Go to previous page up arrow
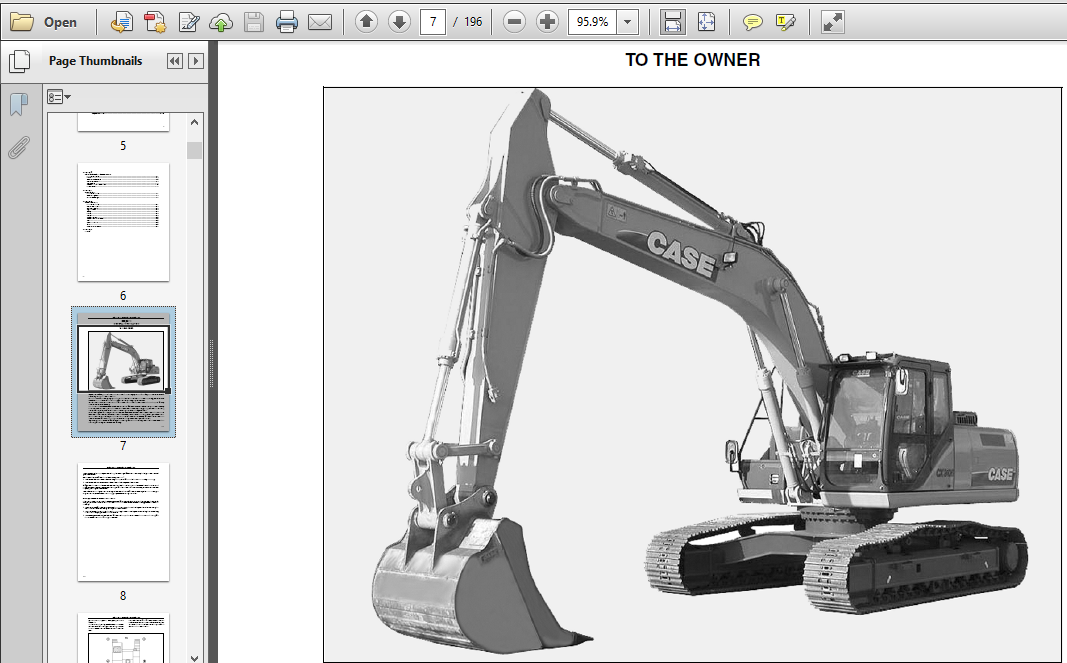This screenshot has height=663, width=1067. pyautogui.click(x=366, y=22)
